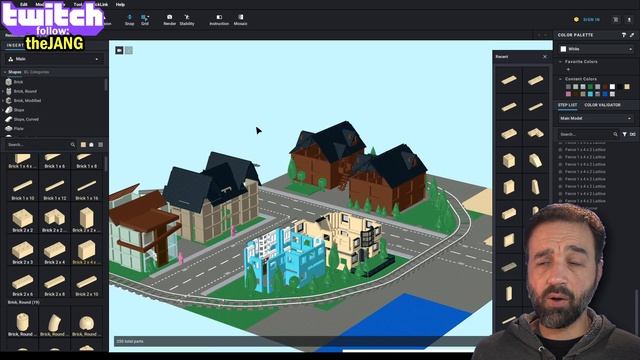The image size is (640, 360).
Task: Click the Brick, Round (19) section header
Action: pyautogui.click(x=23, y=302)
